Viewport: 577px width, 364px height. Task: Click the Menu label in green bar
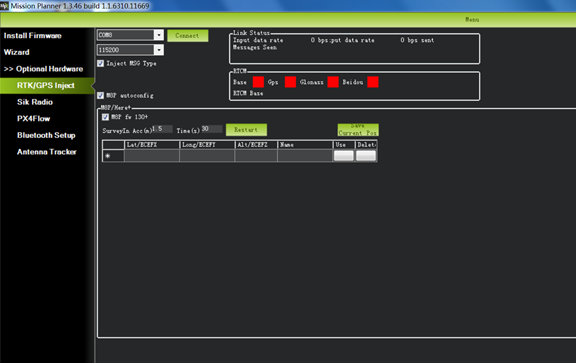[x=472, y=20]
